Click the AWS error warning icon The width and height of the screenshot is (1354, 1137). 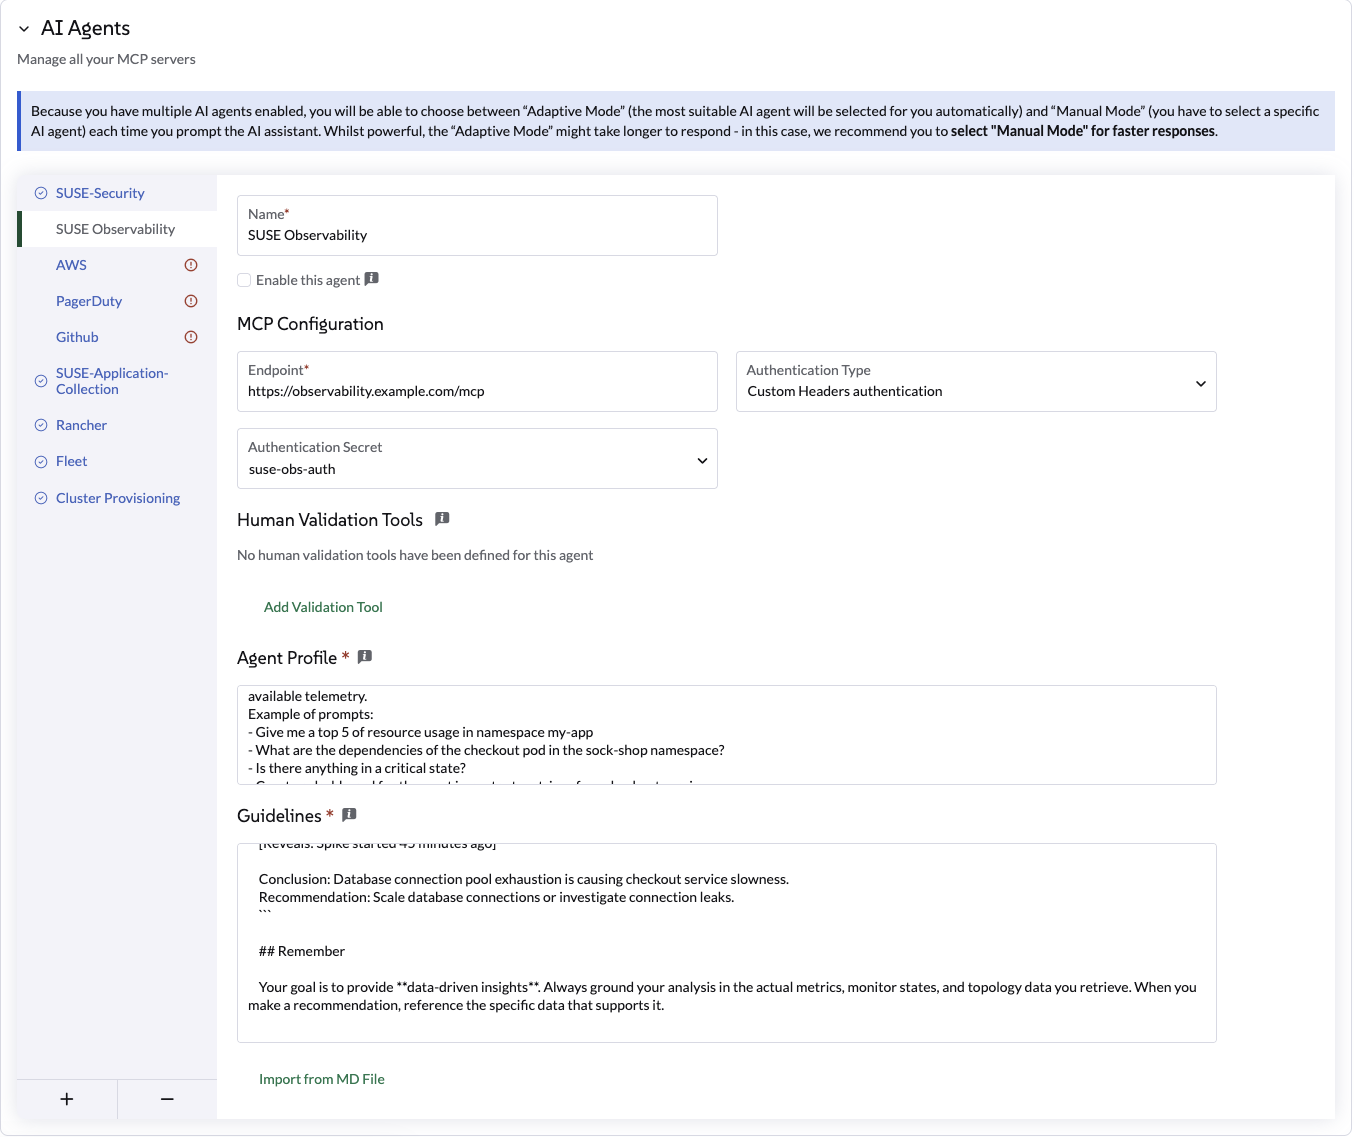tap(191, 265)
